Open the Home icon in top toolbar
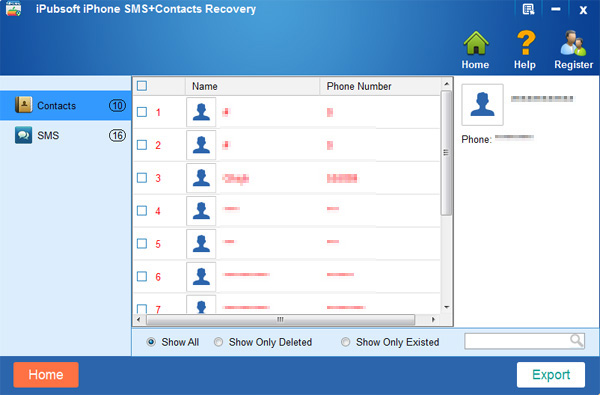Screen dimensions: 600x395 pos(475,43)
